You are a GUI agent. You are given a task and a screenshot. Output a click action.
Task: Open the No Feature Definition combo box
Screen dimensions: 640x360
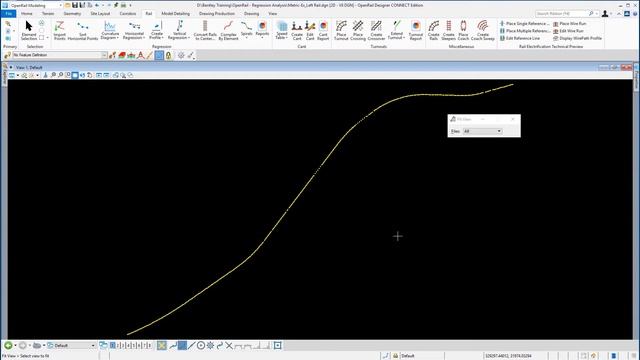coord(60,55)
